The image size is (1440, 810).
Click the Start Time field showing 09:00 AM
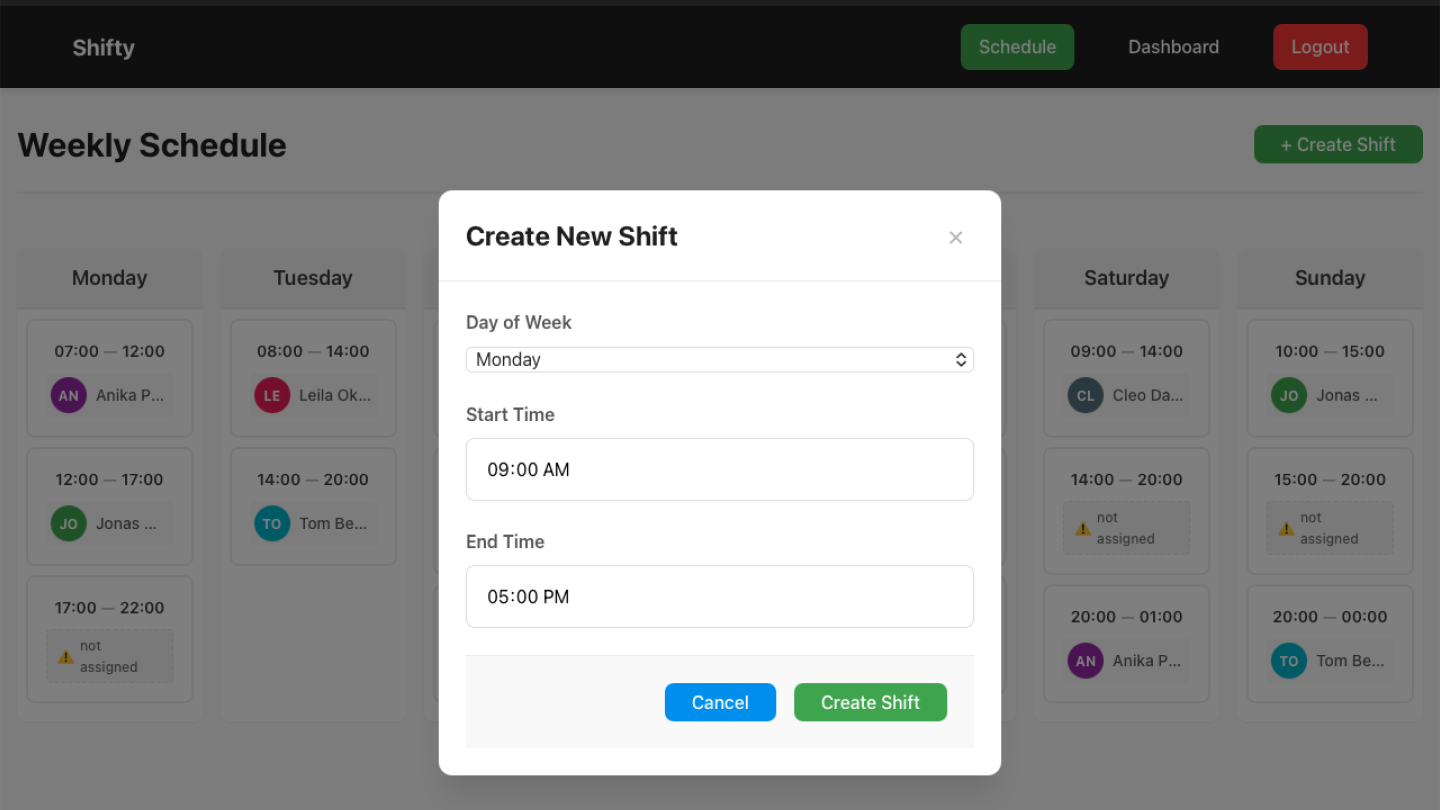pyautogui.click(x=720, y=469)
